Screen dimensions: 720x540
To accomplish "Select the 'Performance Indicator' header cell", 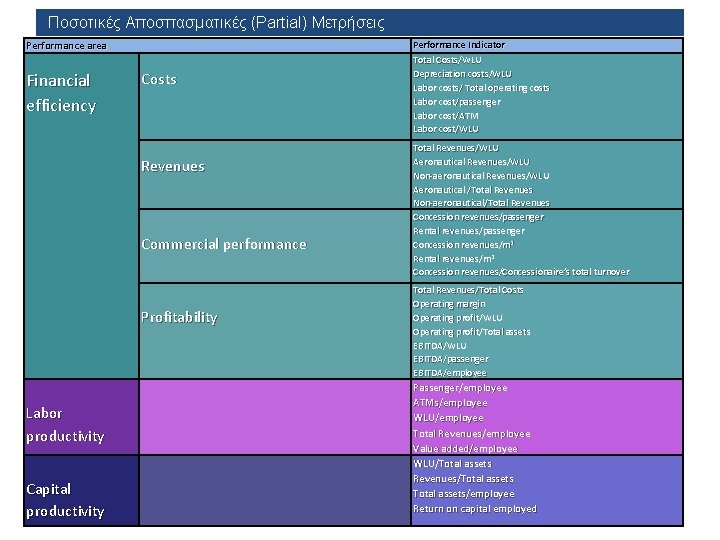I will coord(547,45).
